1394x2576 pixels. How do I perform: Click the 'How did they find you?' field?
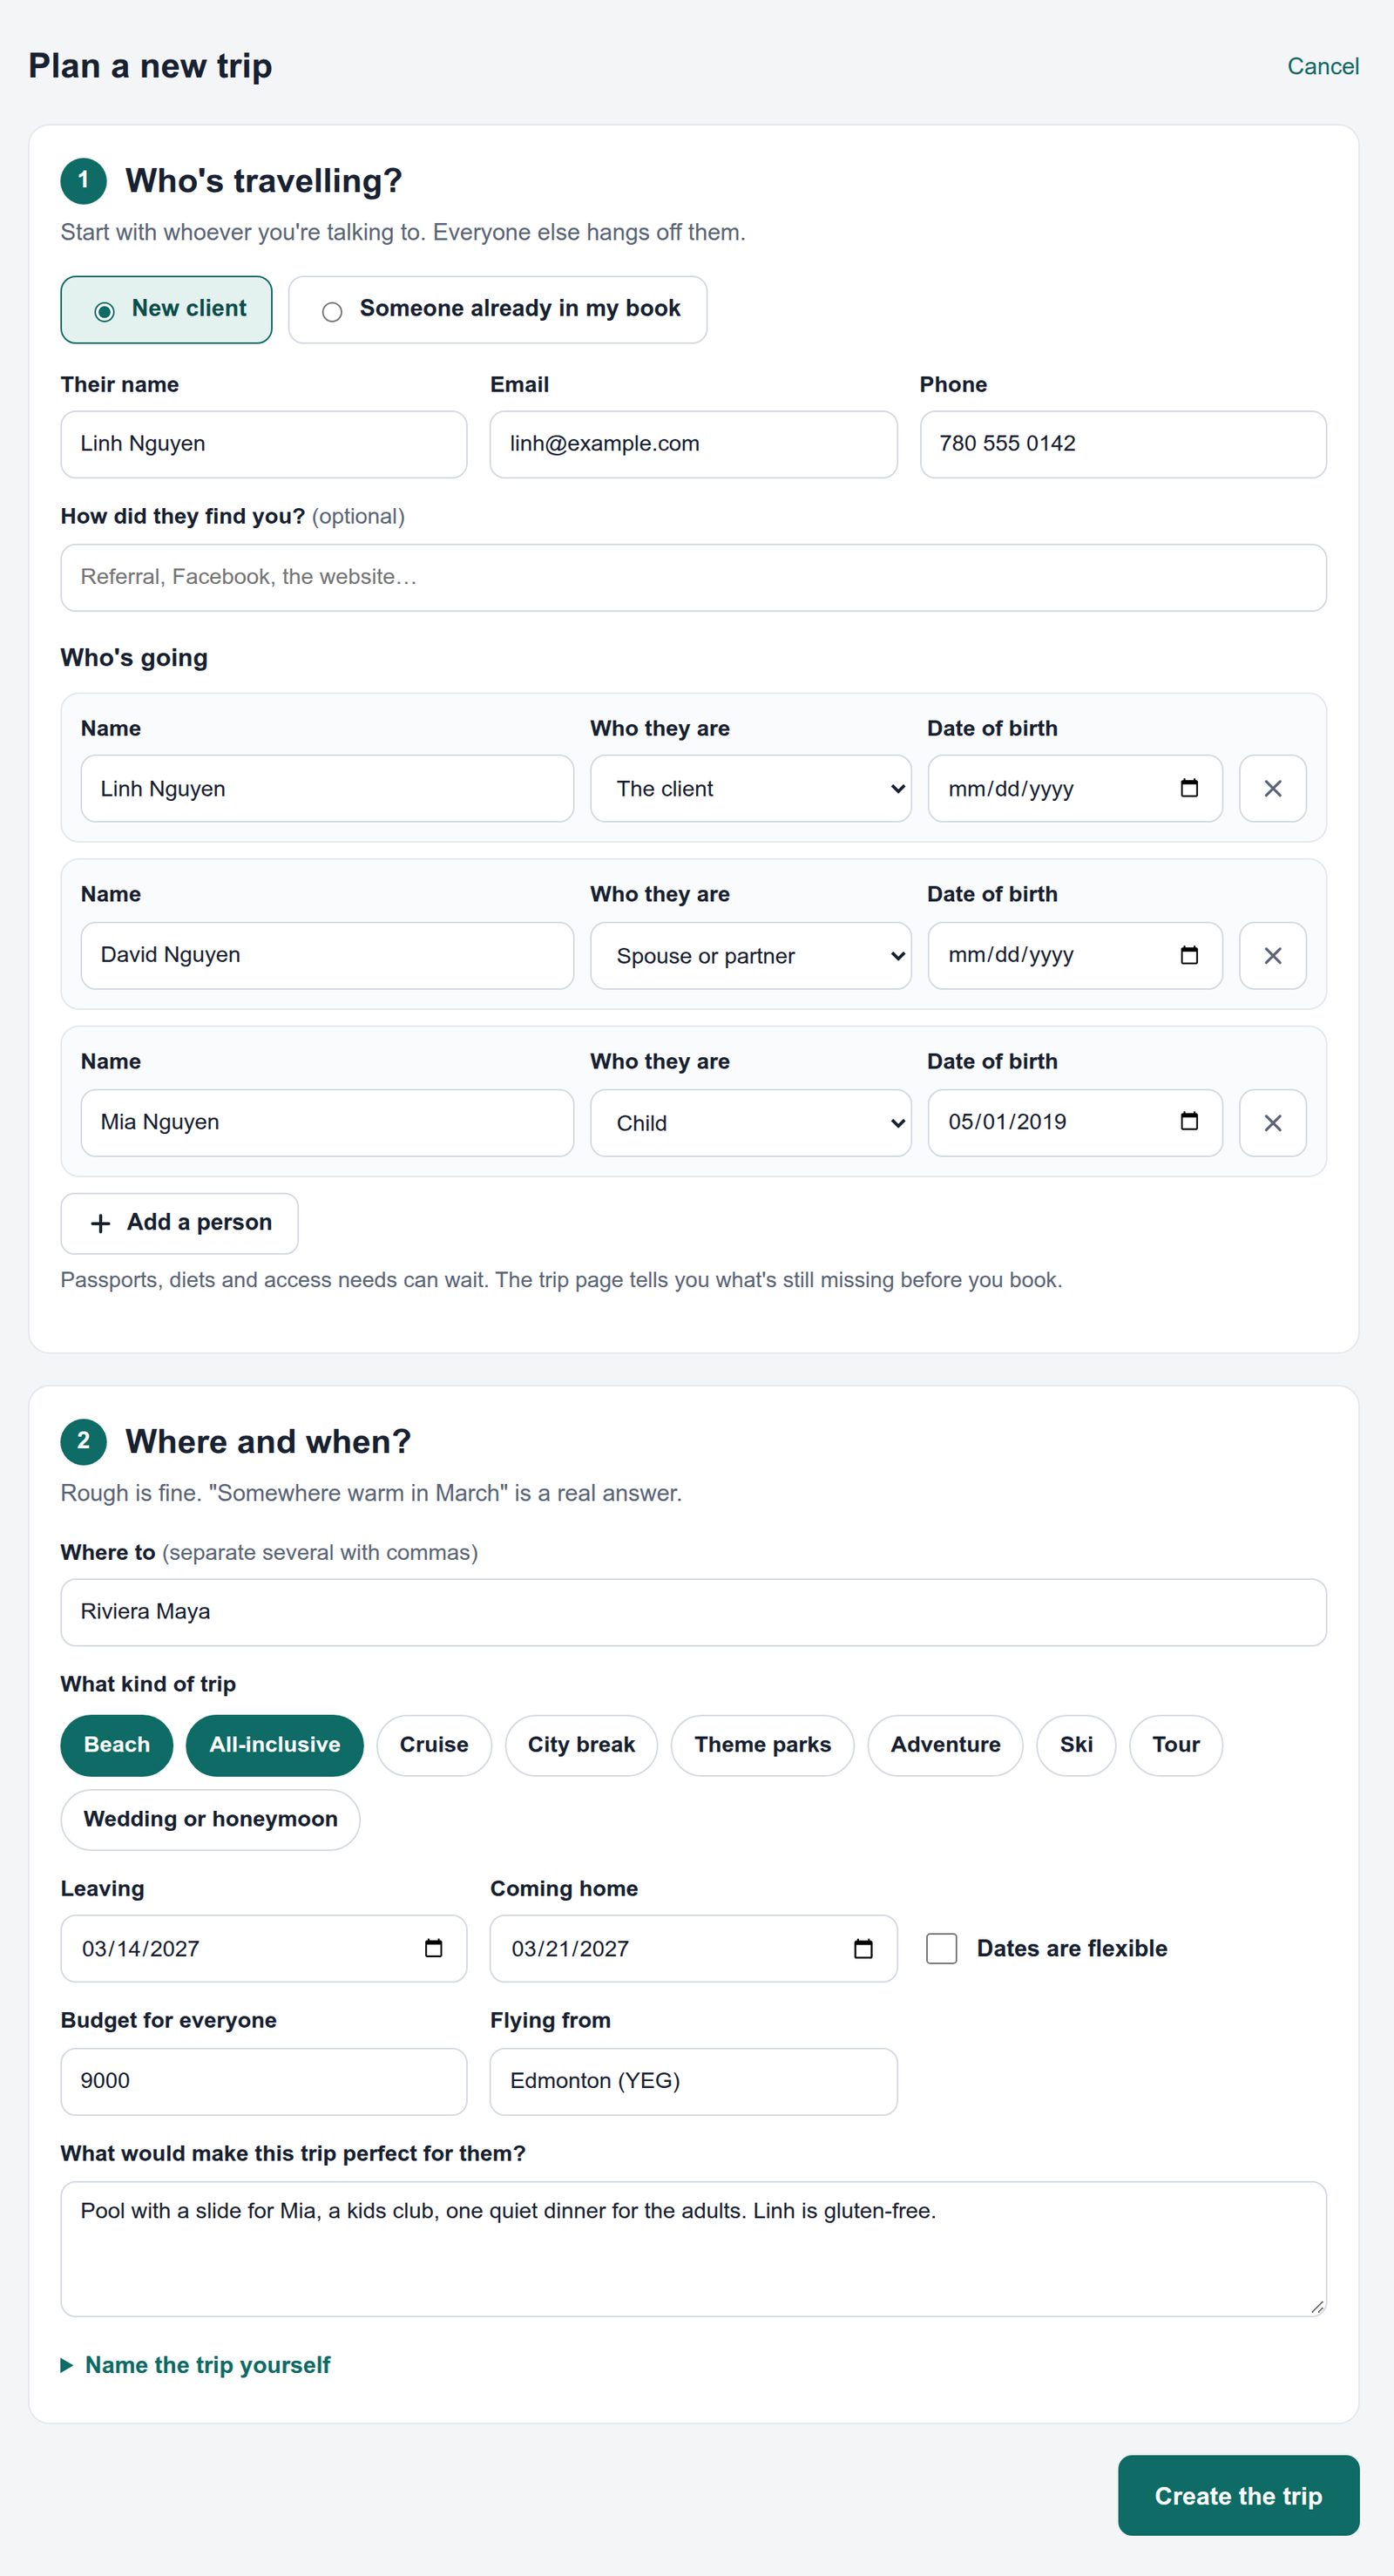pos(693,577)
